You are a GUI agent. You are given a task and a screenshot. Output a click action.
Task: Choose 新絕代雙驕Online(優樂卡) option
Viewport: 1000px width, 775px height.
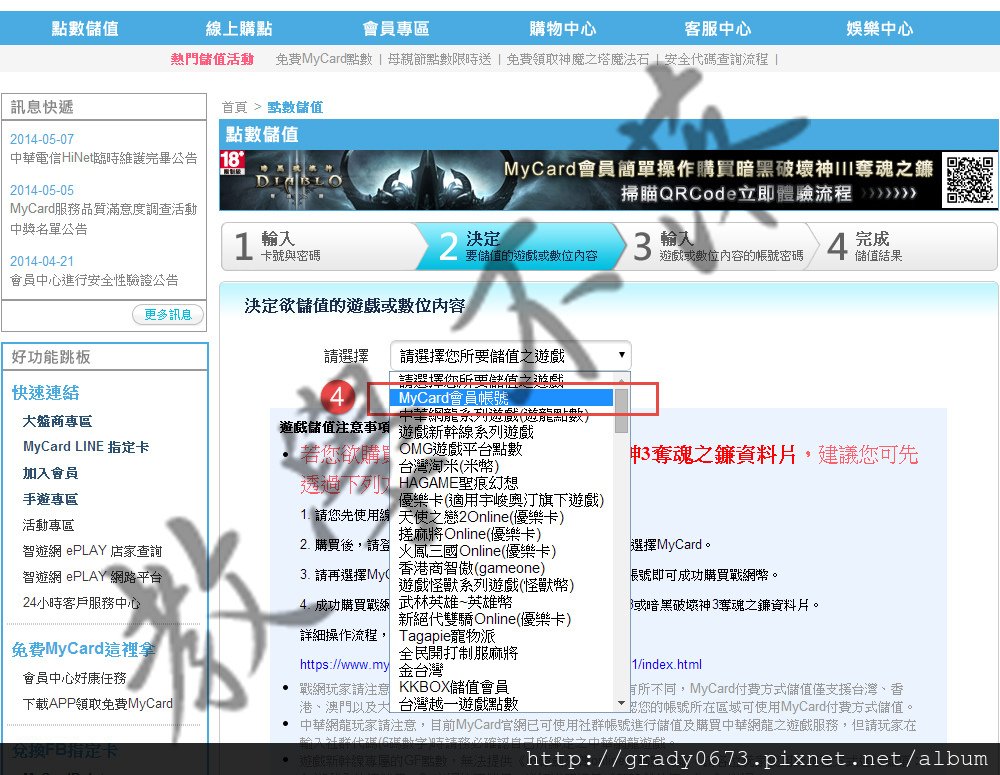click(x=502, y=619)
